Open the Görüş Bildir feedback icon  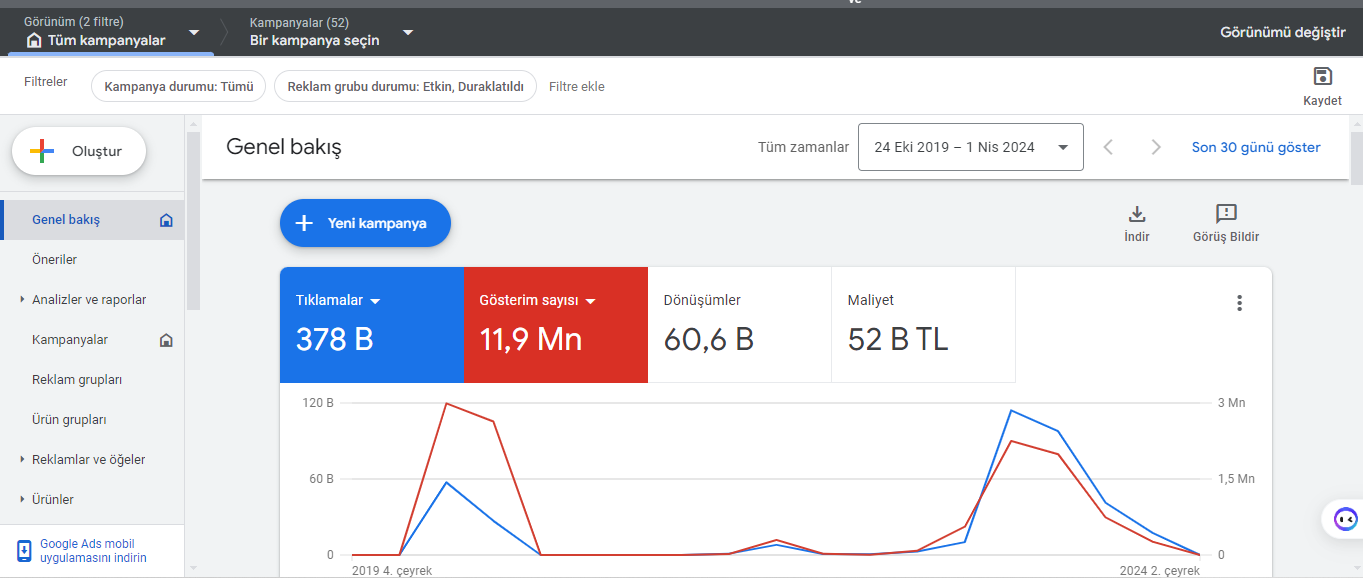pos(1225,214)
